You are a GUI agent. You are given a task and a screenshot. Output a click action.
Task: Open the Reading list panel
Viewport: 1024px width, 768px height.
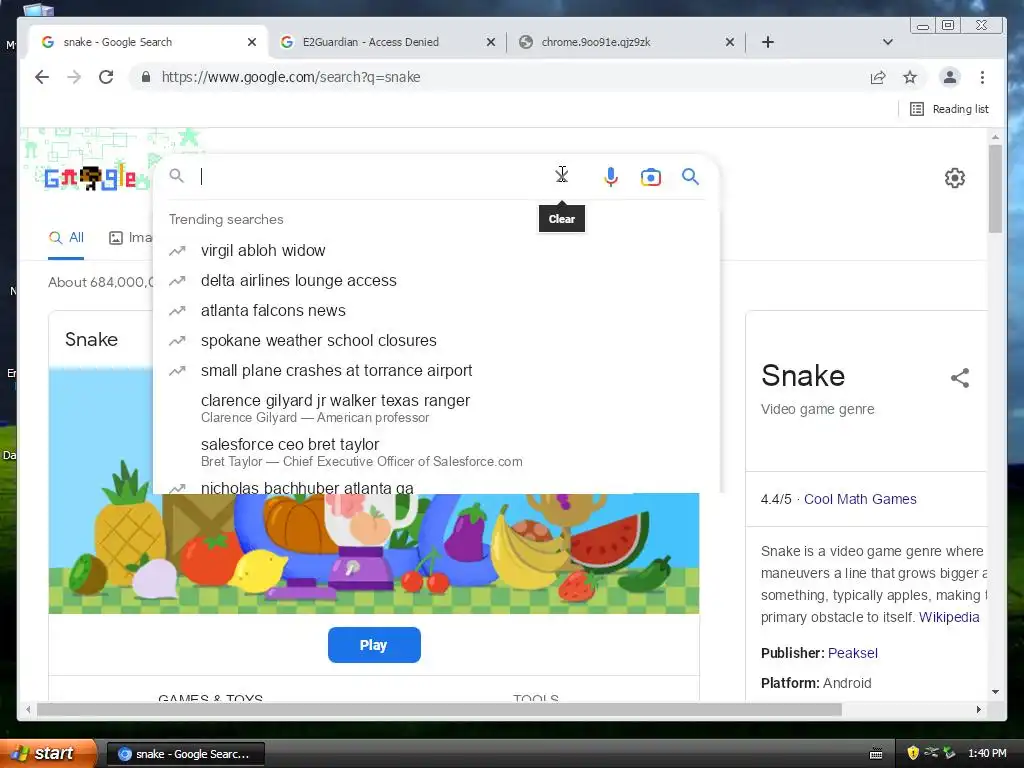point(950,109)
